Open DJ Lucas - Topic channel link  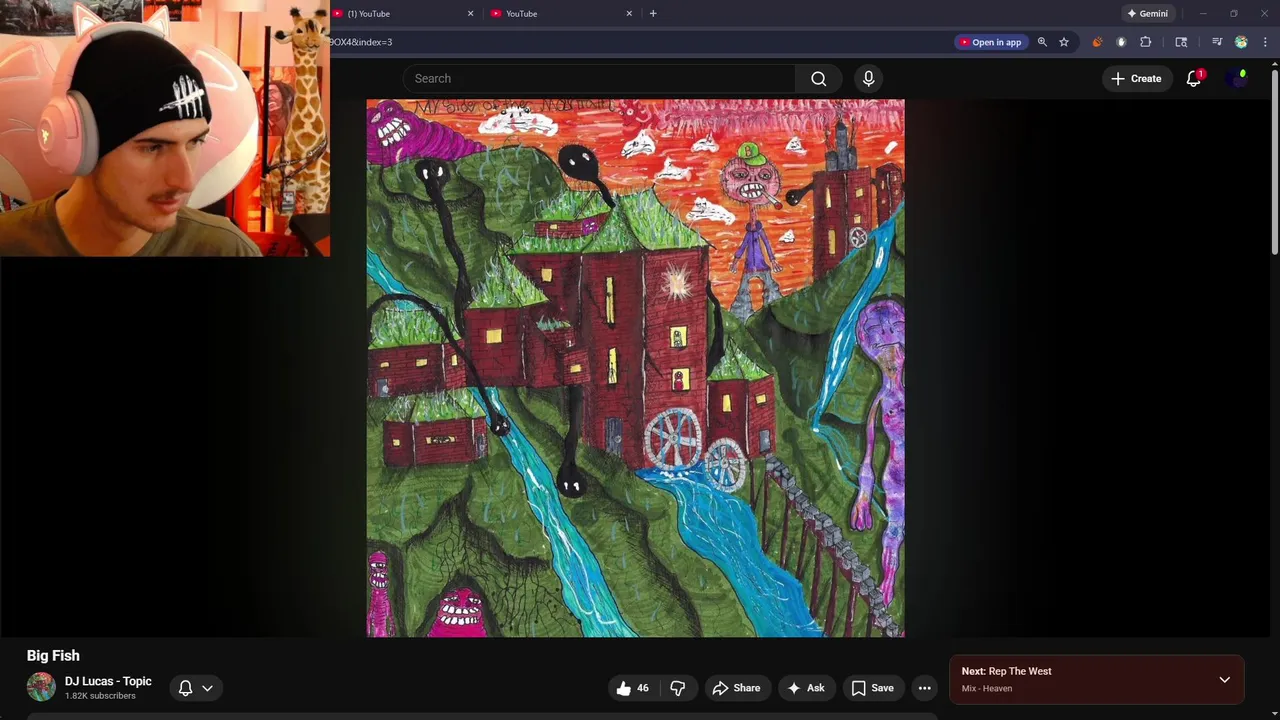[x=108, y=681]
